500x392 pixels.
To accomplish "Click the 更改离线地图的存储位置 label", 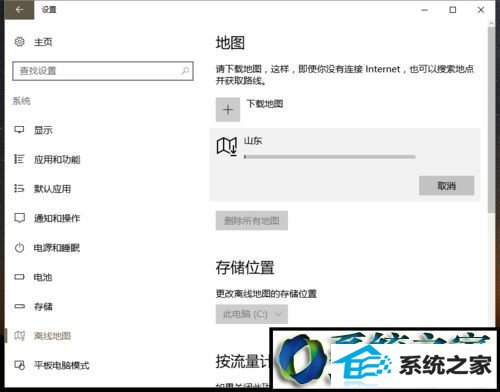I will pos(266,294).
